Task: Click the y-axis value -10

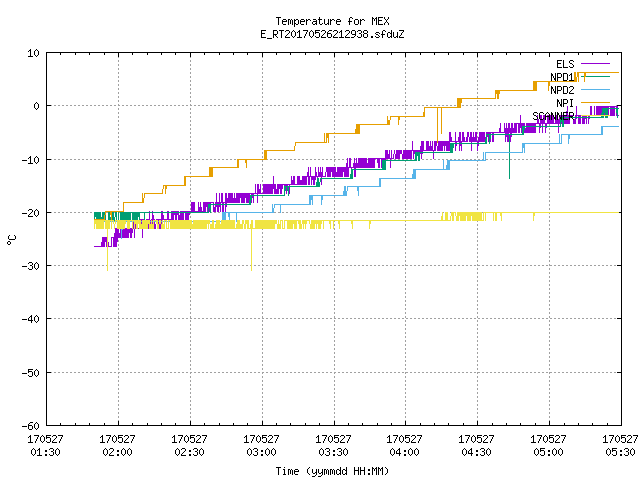Action: coord(31,160)
